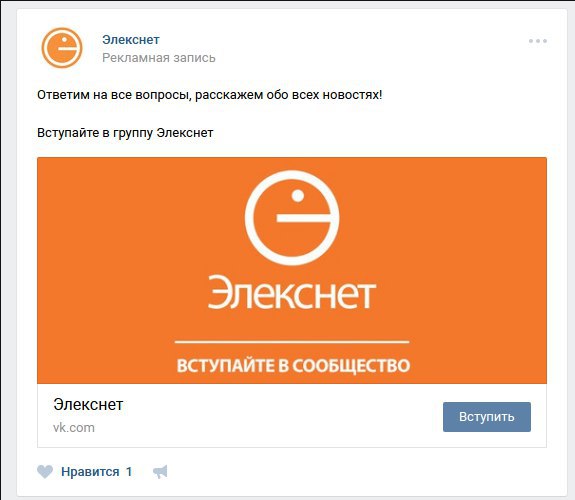Viewport: 575px width, 500px height.
Task: Click the Рекламная запись label
Action: coord(159,58)
